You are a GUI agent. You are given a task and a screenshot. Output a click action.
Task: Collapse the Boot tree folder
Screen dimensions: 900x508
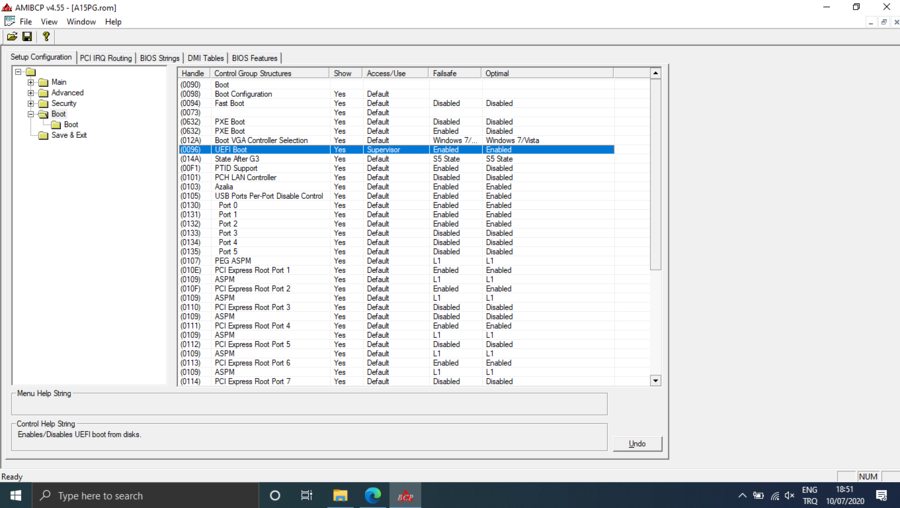click(x=31, y=114)
